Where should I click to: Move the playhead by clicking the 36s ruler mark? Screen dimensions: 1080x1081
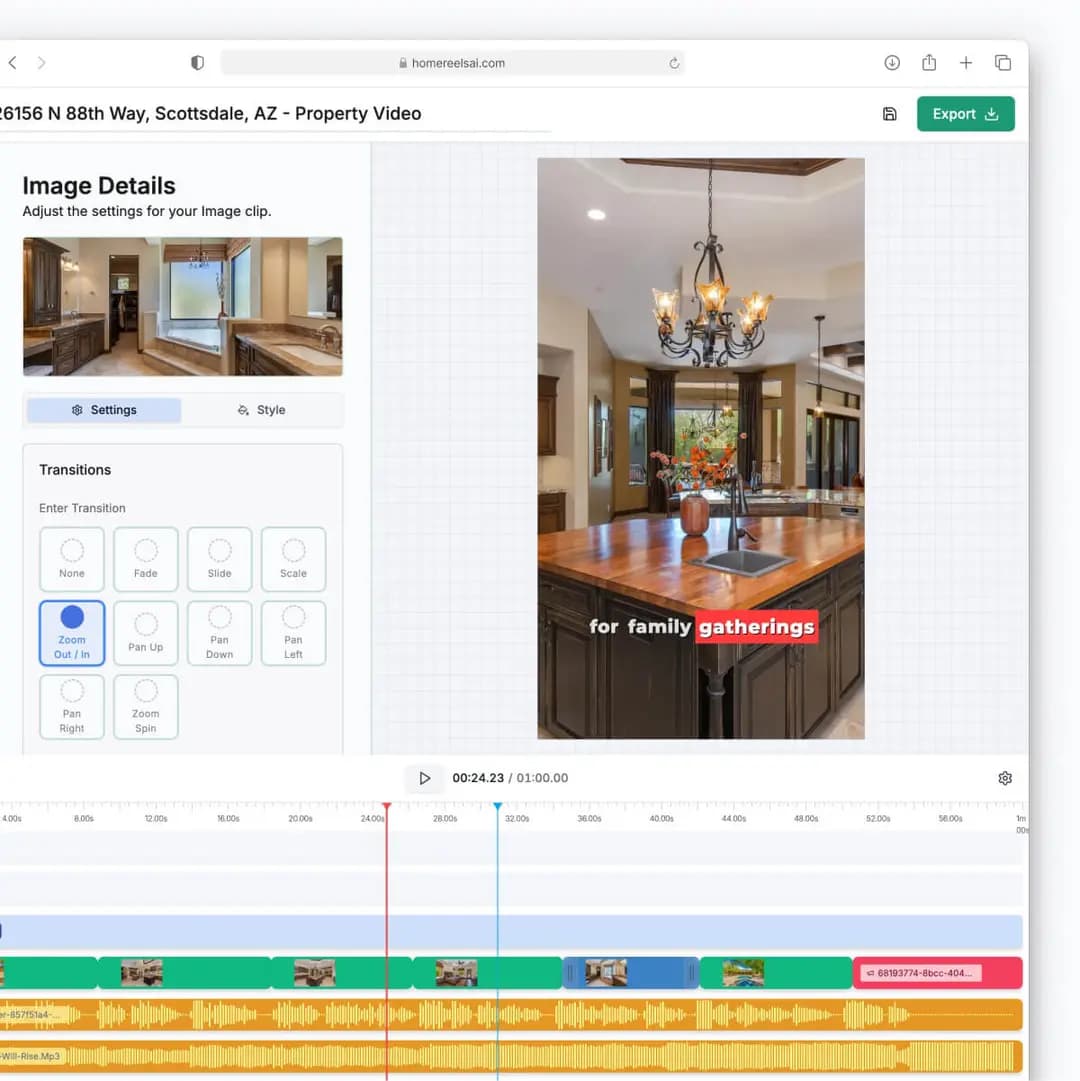pyautogui.click(x=589, y=817)
